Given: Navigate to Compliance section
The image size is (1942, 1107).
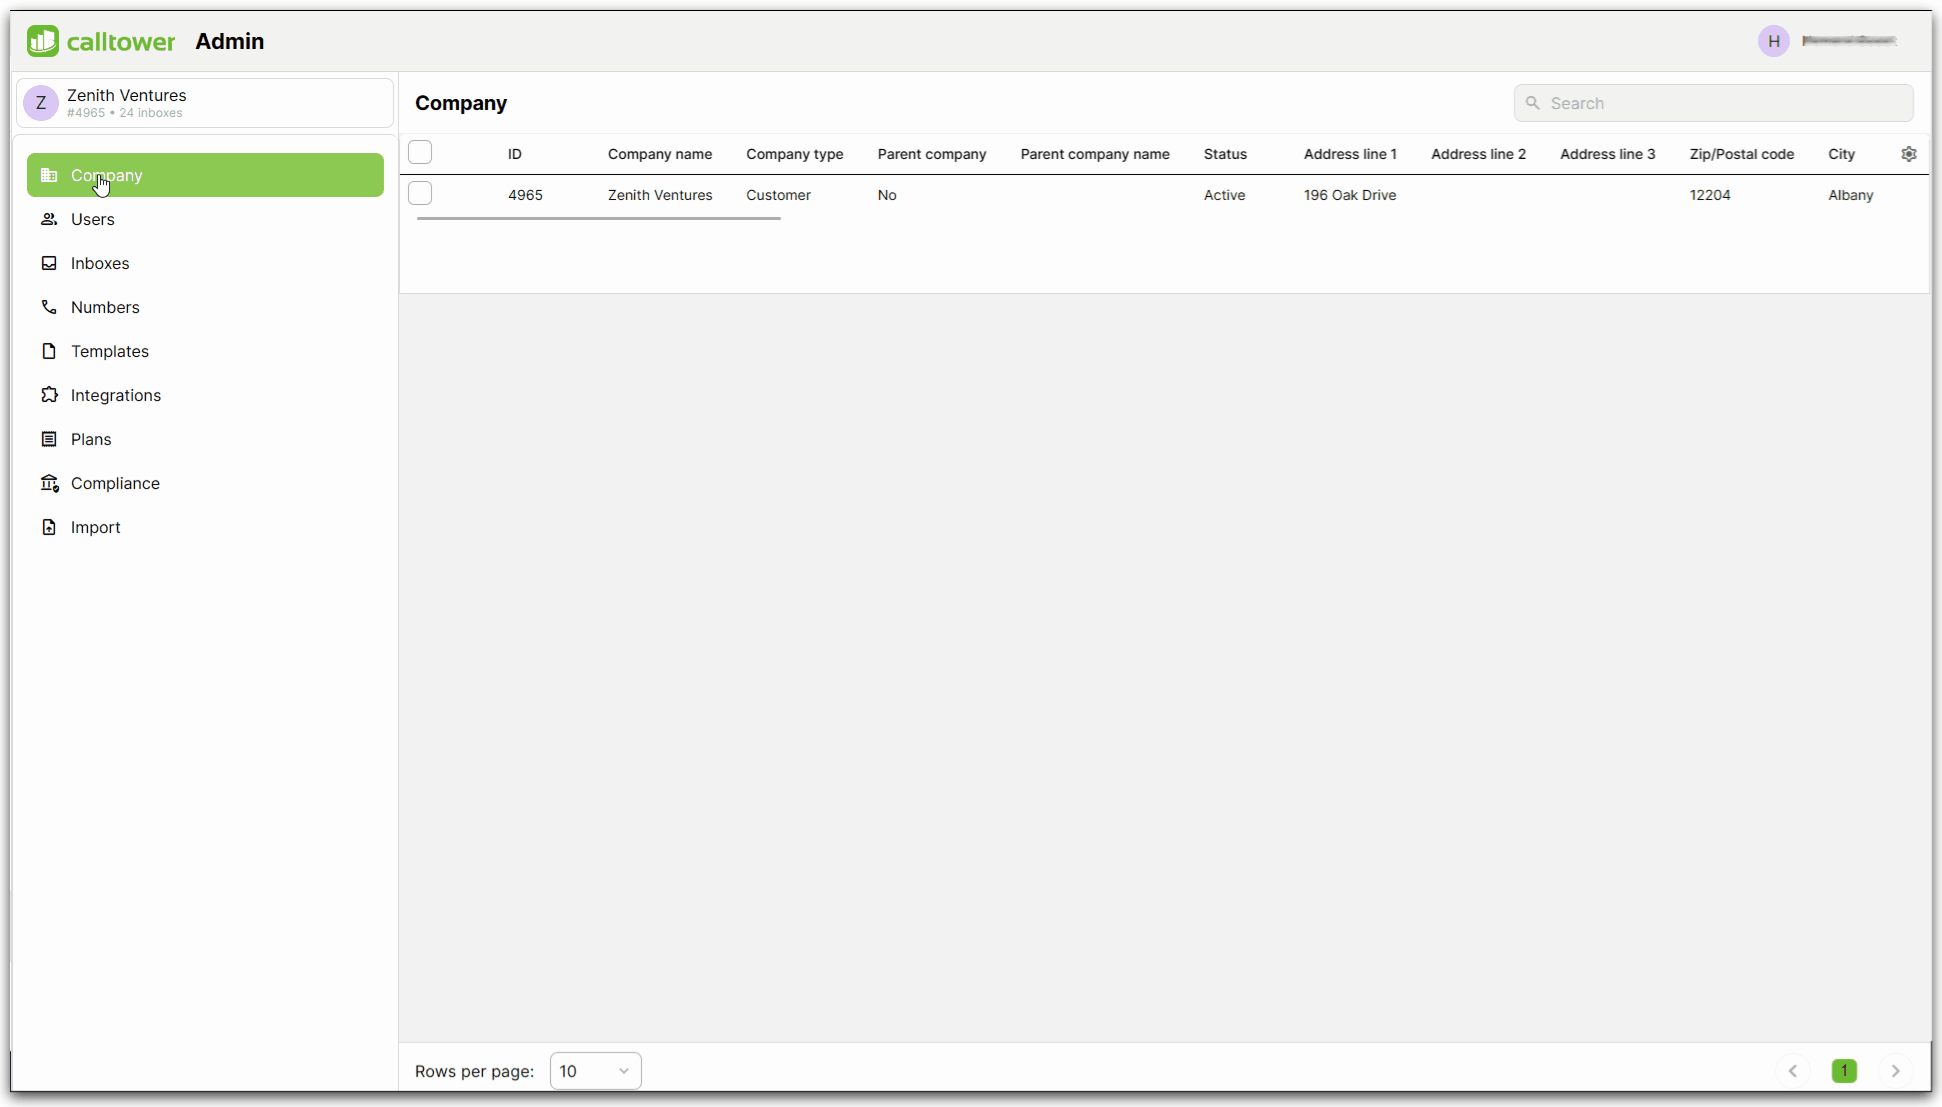Looking at the screenshot, I should click(x=115, y=483).
